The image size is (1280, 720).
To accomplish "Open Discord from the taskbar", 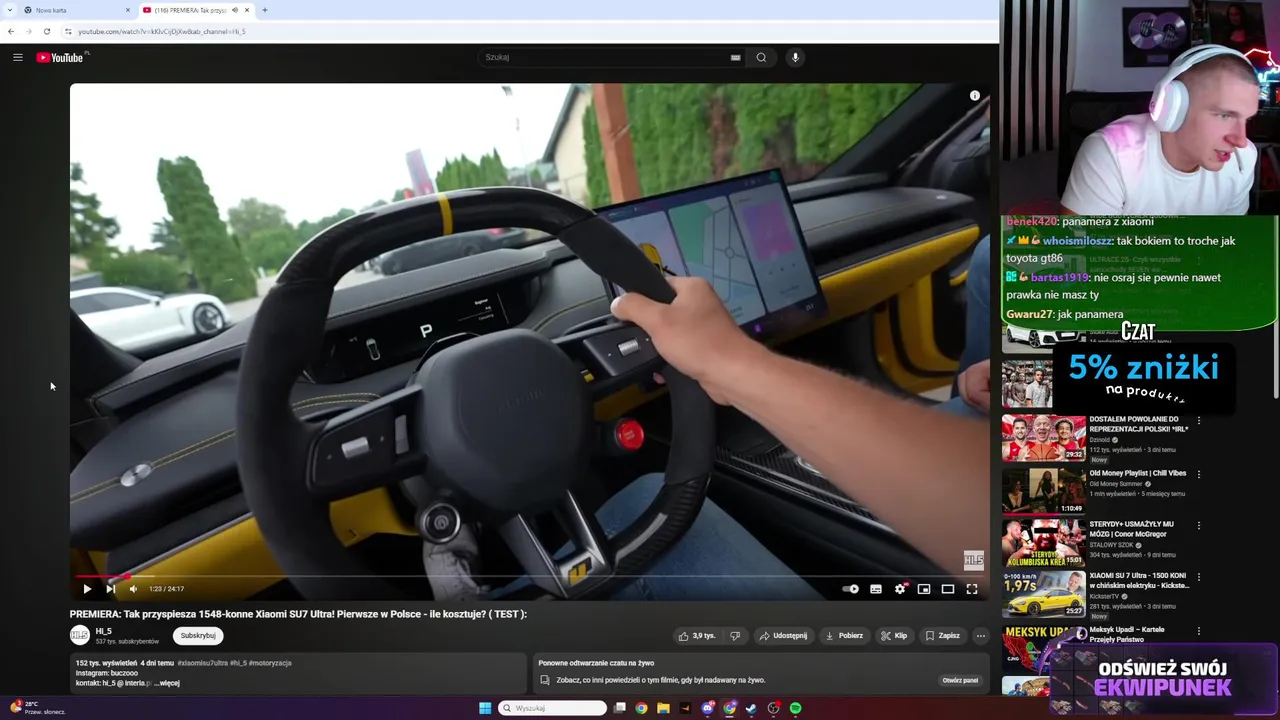I will pyautogui.click(x=708, y=708).
